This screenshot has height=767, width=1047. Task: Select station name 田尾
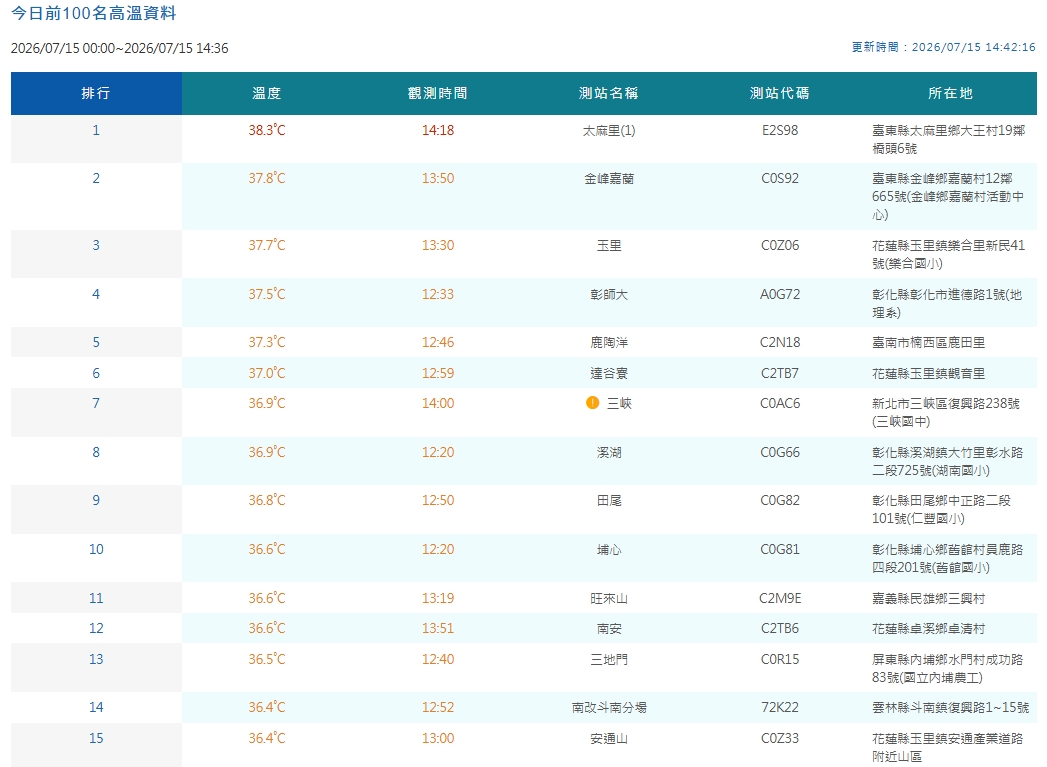609,501
